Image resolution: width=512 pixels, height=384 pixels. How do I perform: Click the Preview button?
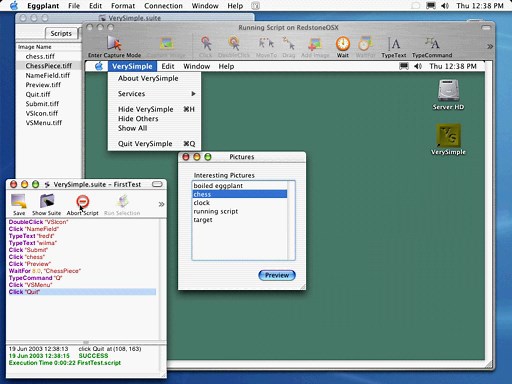[x=277, y=275]
